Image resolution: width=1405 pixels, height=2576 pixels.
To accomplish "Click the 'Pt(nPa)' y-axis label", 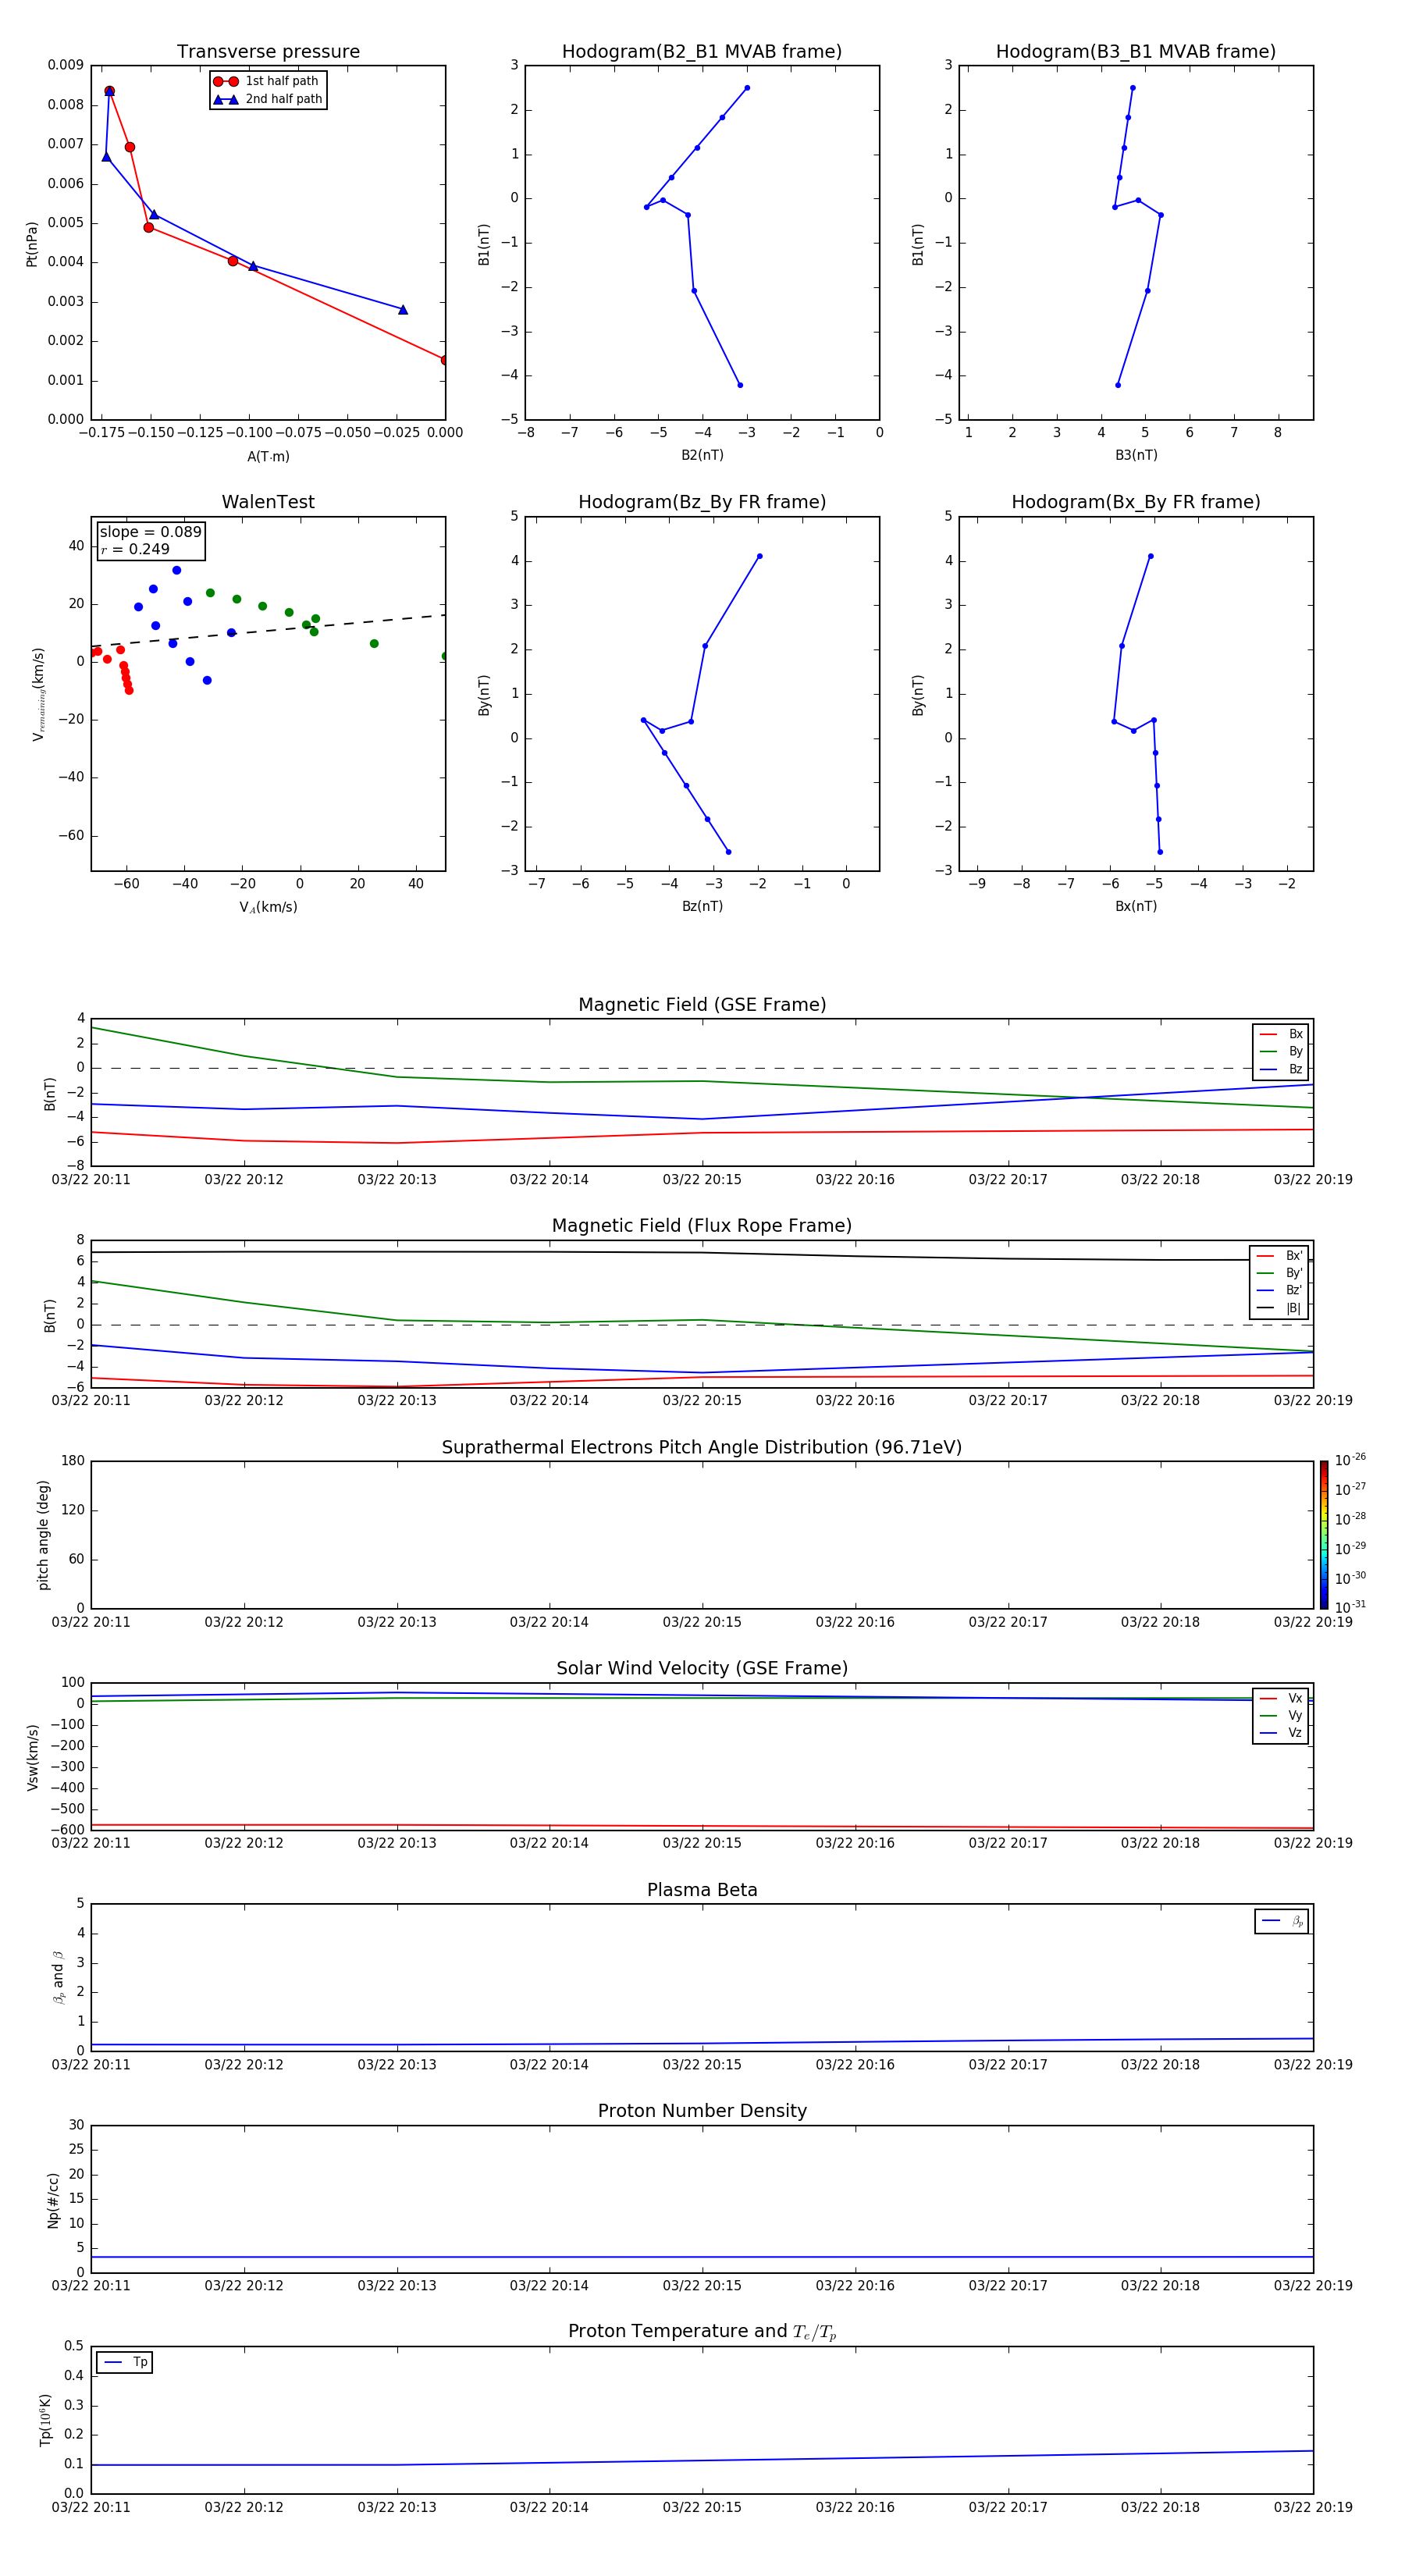I will (32, 243).
